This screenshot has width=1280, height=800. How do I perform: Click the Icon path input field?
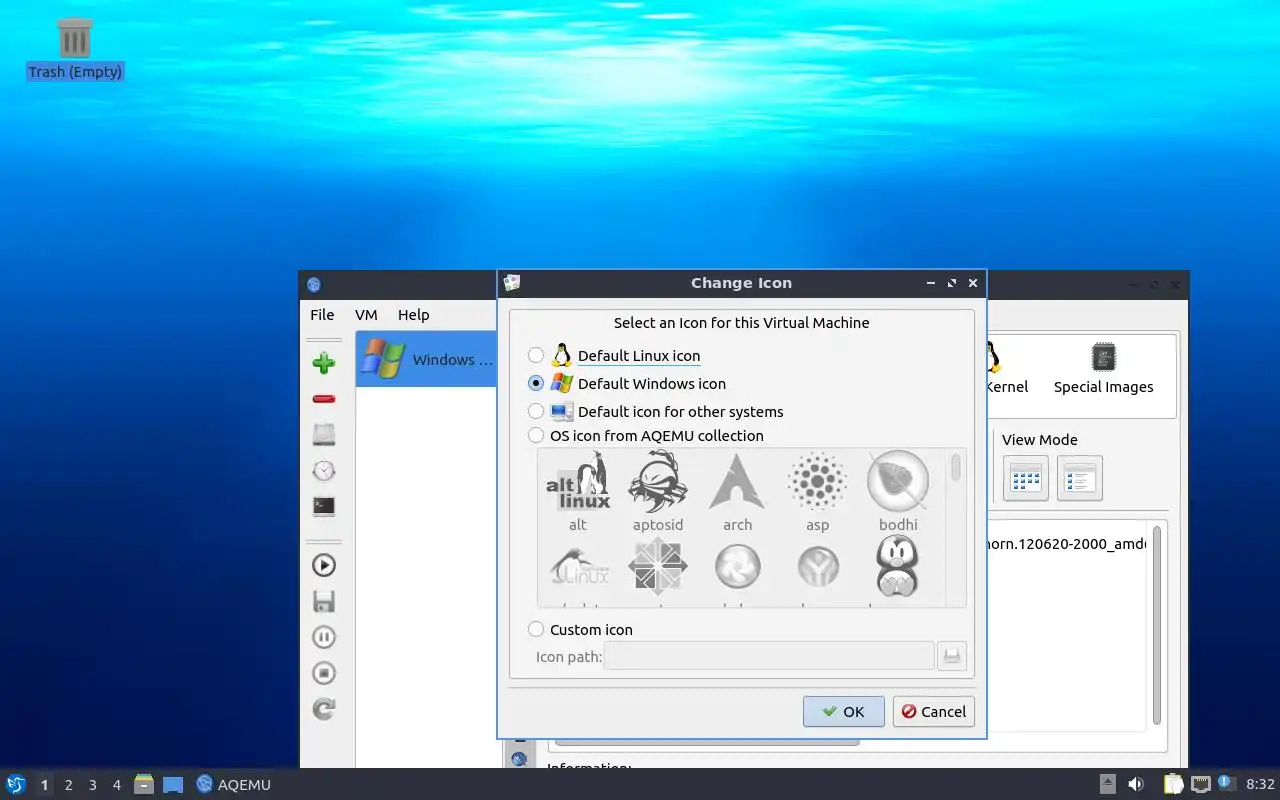(x=769, y=656)
